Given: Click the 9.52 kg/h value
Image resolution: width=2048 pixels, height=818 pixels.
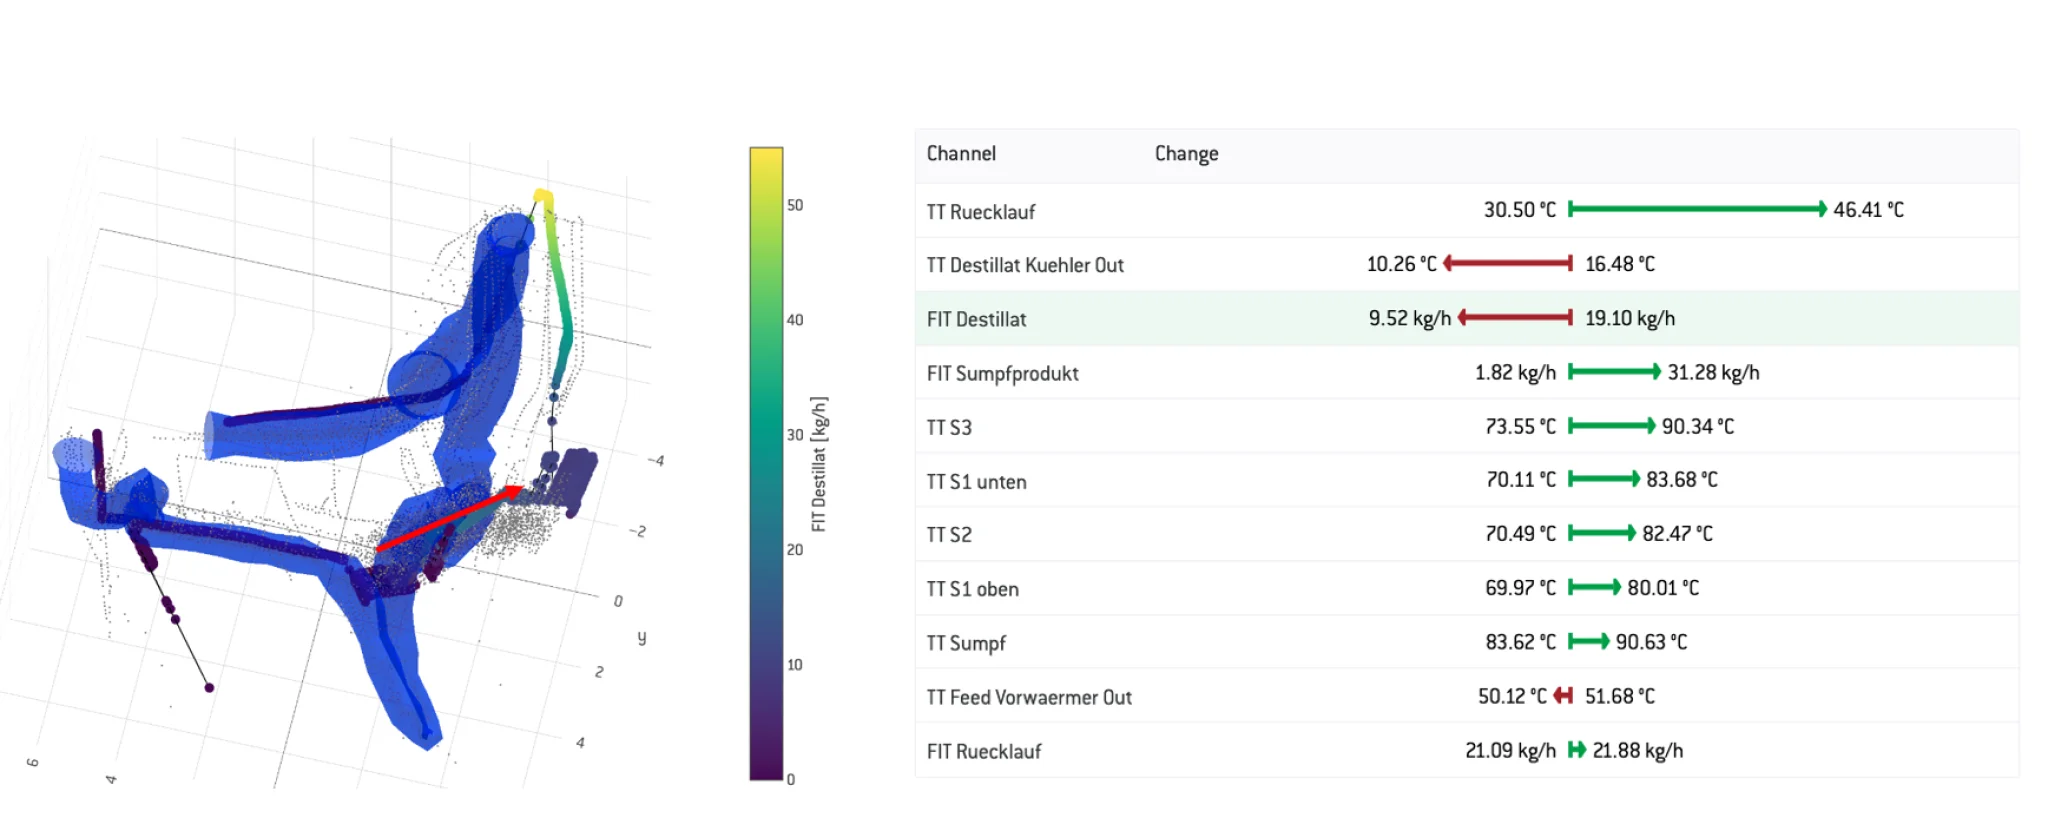Looking at the screenshot, I should [x=1410, y=318].
